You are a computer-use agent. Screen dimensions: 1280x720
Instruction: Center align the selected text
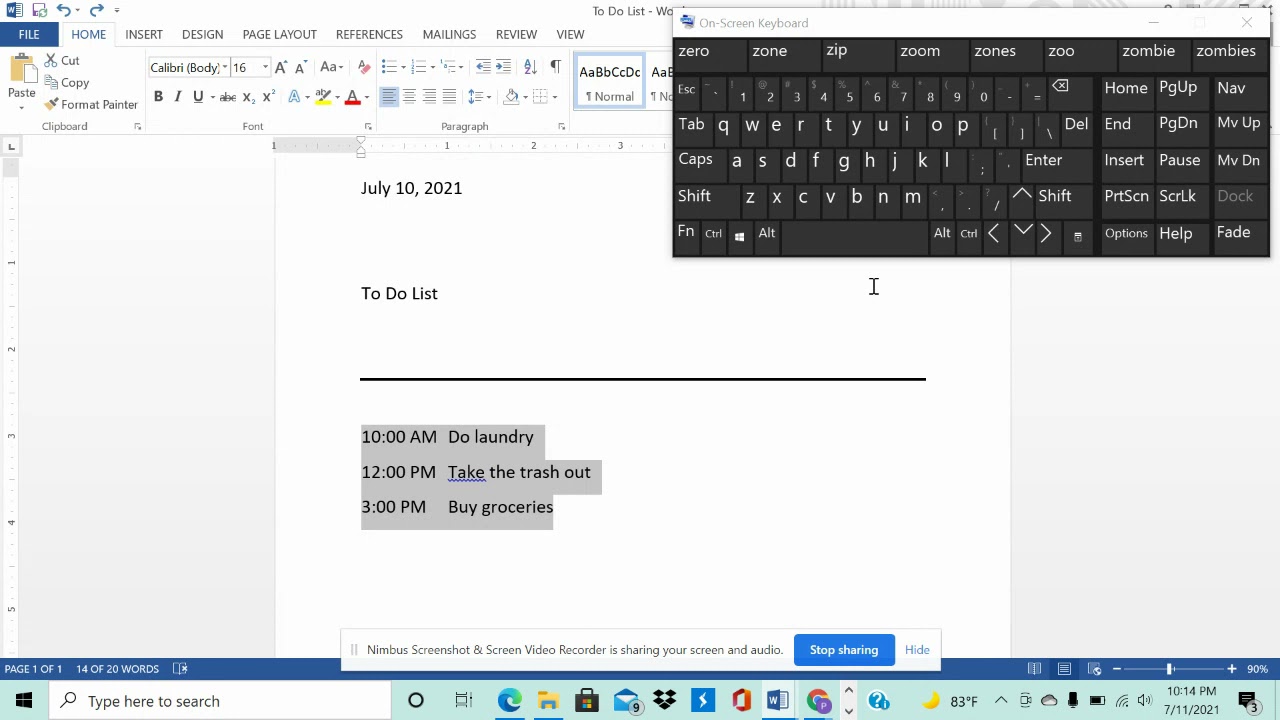[x=409, y=97]
